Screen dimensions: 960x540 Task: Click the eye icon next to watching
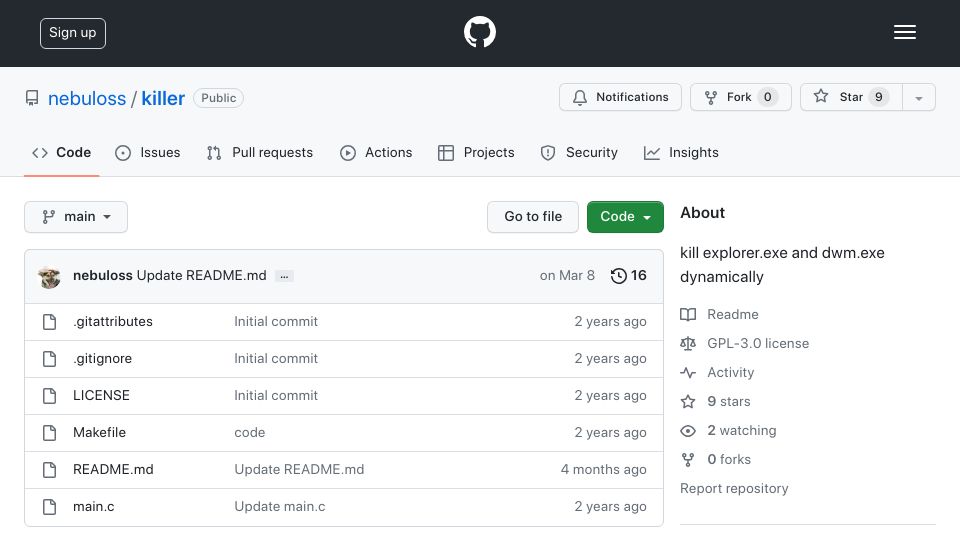688,430
